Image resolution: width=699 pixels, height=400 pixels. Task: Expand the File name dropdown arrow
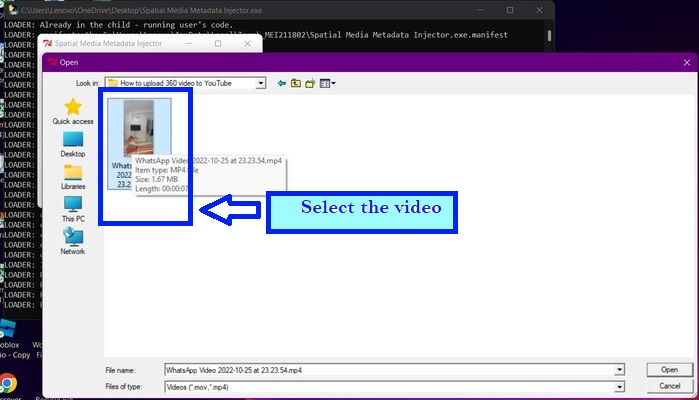pyautogui.click(x=620, y=370)
